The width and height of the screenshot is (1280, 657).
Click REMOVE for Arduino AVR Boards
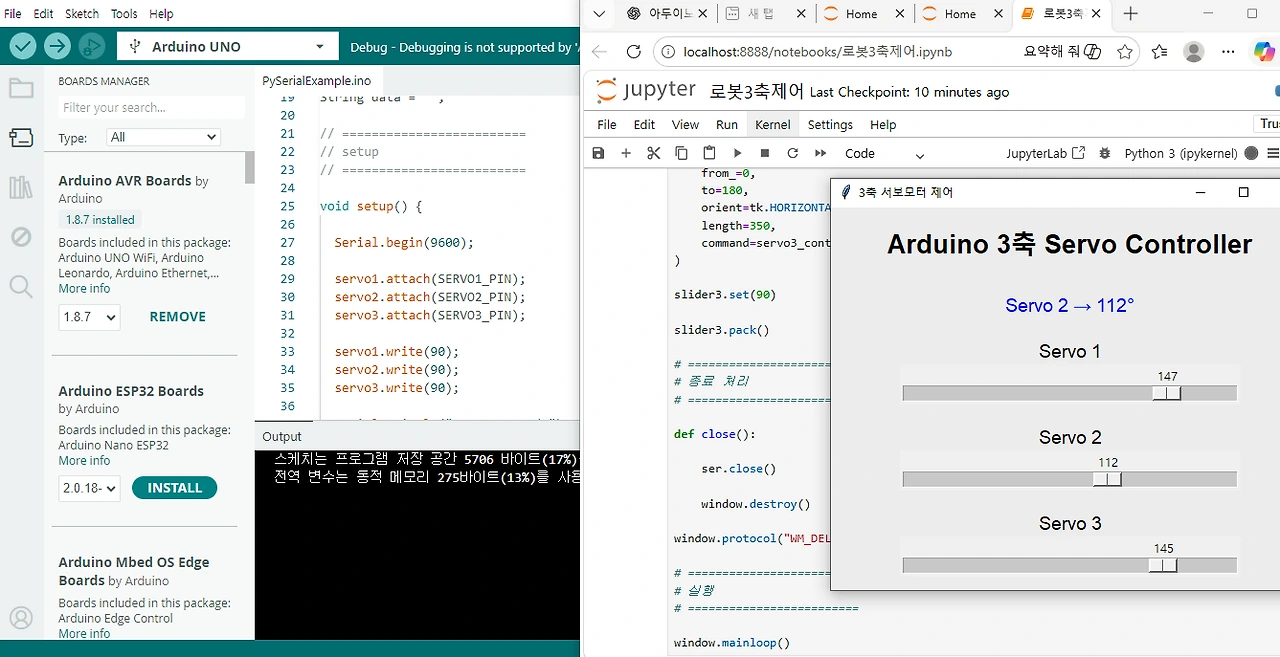click(178, 317)
